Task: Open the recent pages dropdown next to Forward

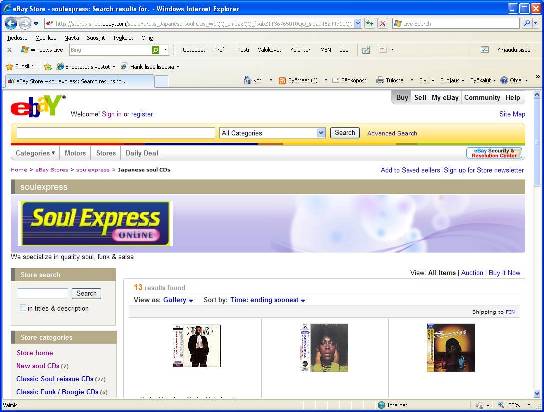Action: coord(36,24)
